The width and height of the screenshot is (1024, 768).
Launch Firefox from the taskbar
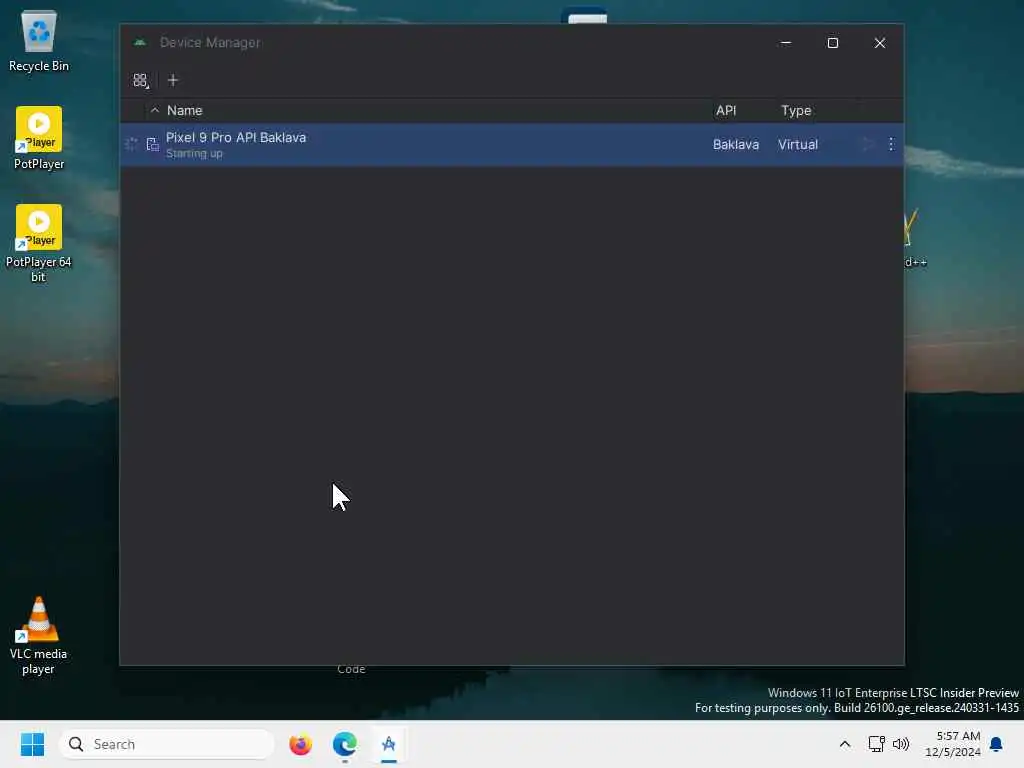(x=300, y=744)
